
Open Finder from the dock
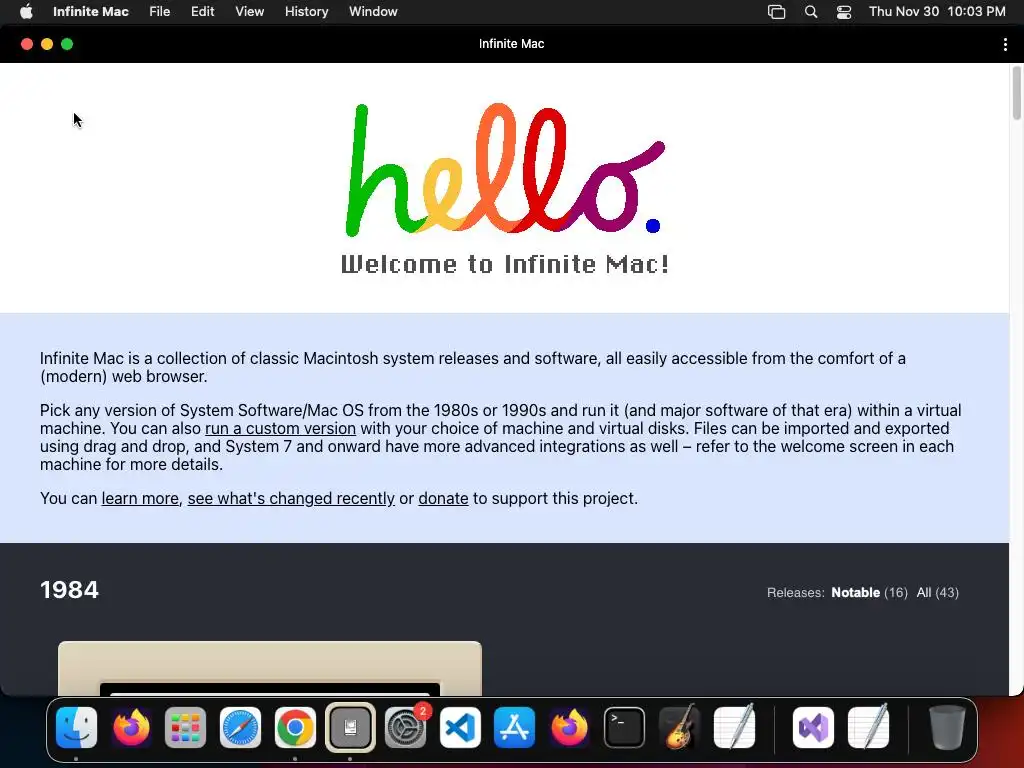click(76, 727)
